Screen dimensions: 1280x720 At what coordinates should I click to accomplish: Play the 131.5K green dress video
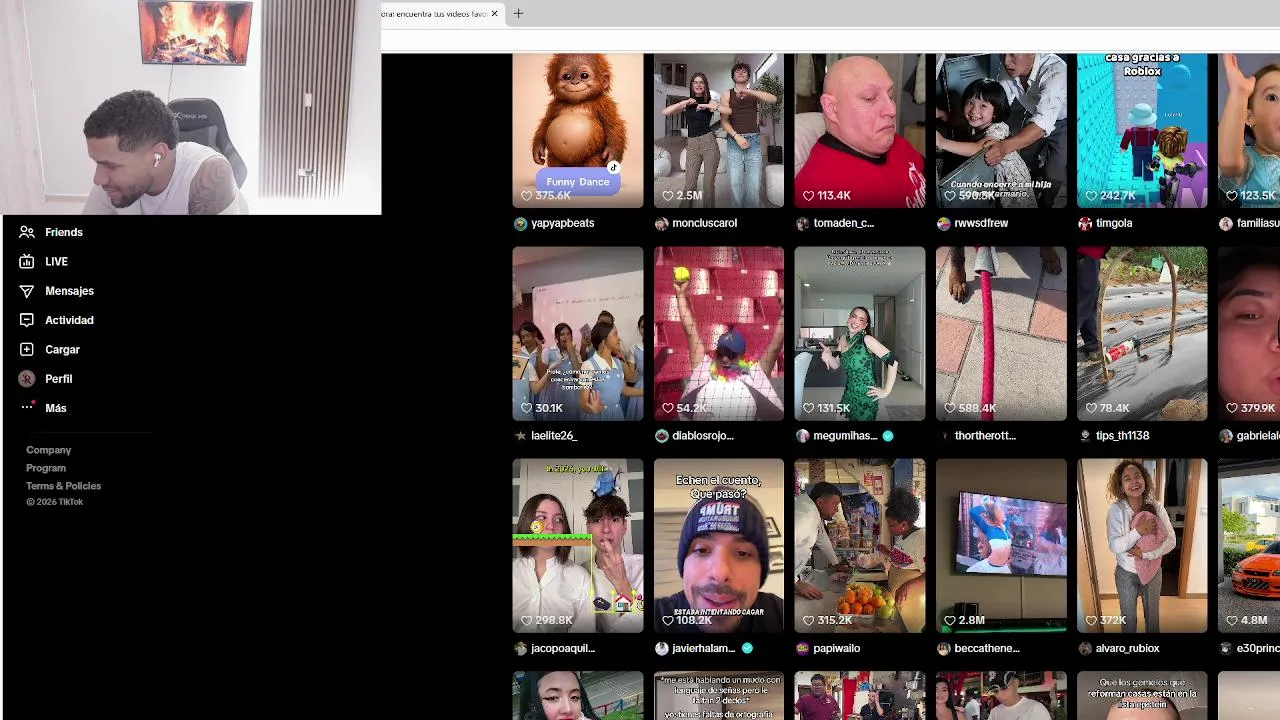pyautogui.click(x=860, y=333)
